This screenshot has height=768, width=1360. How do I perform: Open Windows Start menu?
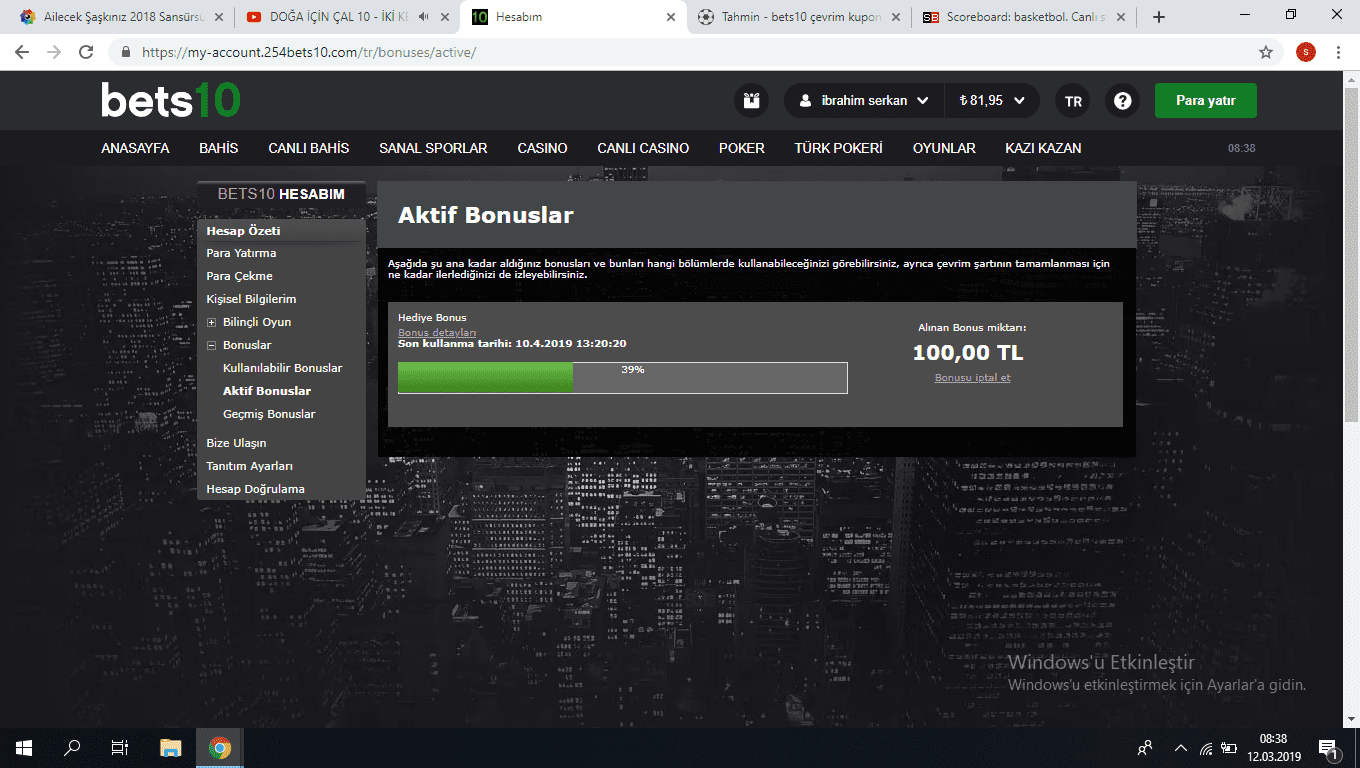click(x=24, y=747)
